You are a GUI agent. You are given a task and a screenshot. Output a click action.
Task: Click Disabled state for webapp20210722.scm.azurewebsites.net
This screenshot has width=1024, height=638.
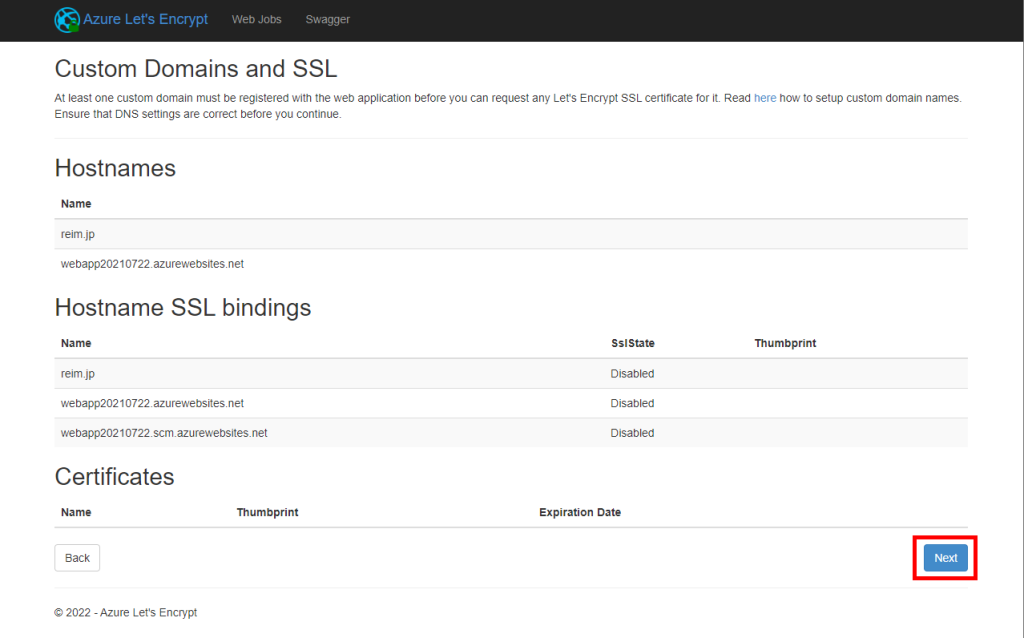pyautogui.click(x=632, y=433)
